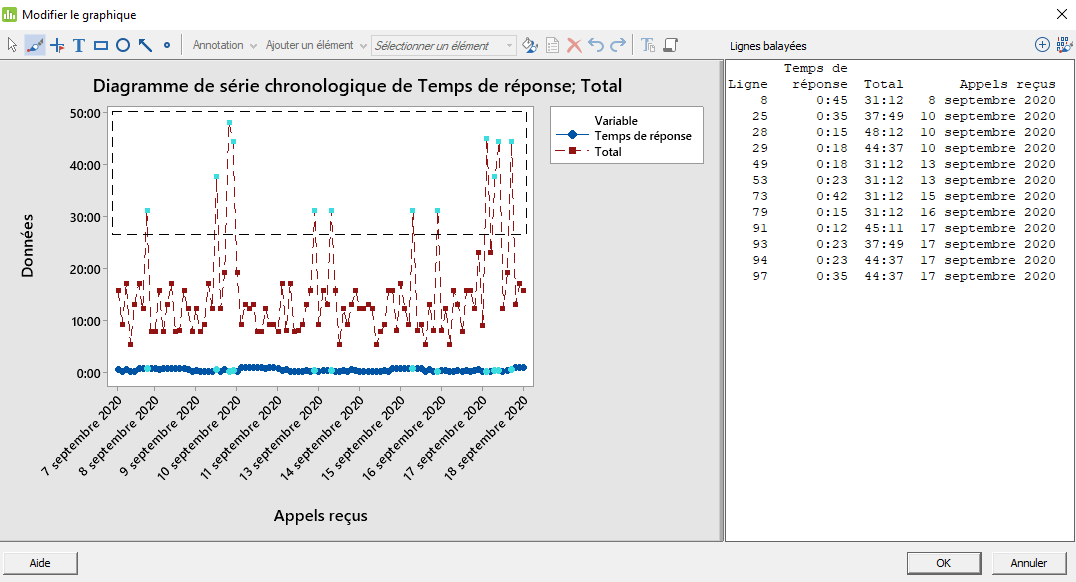1076x582 pixels.
Task: Click the greyed document page icon
Action: point(552,45)
